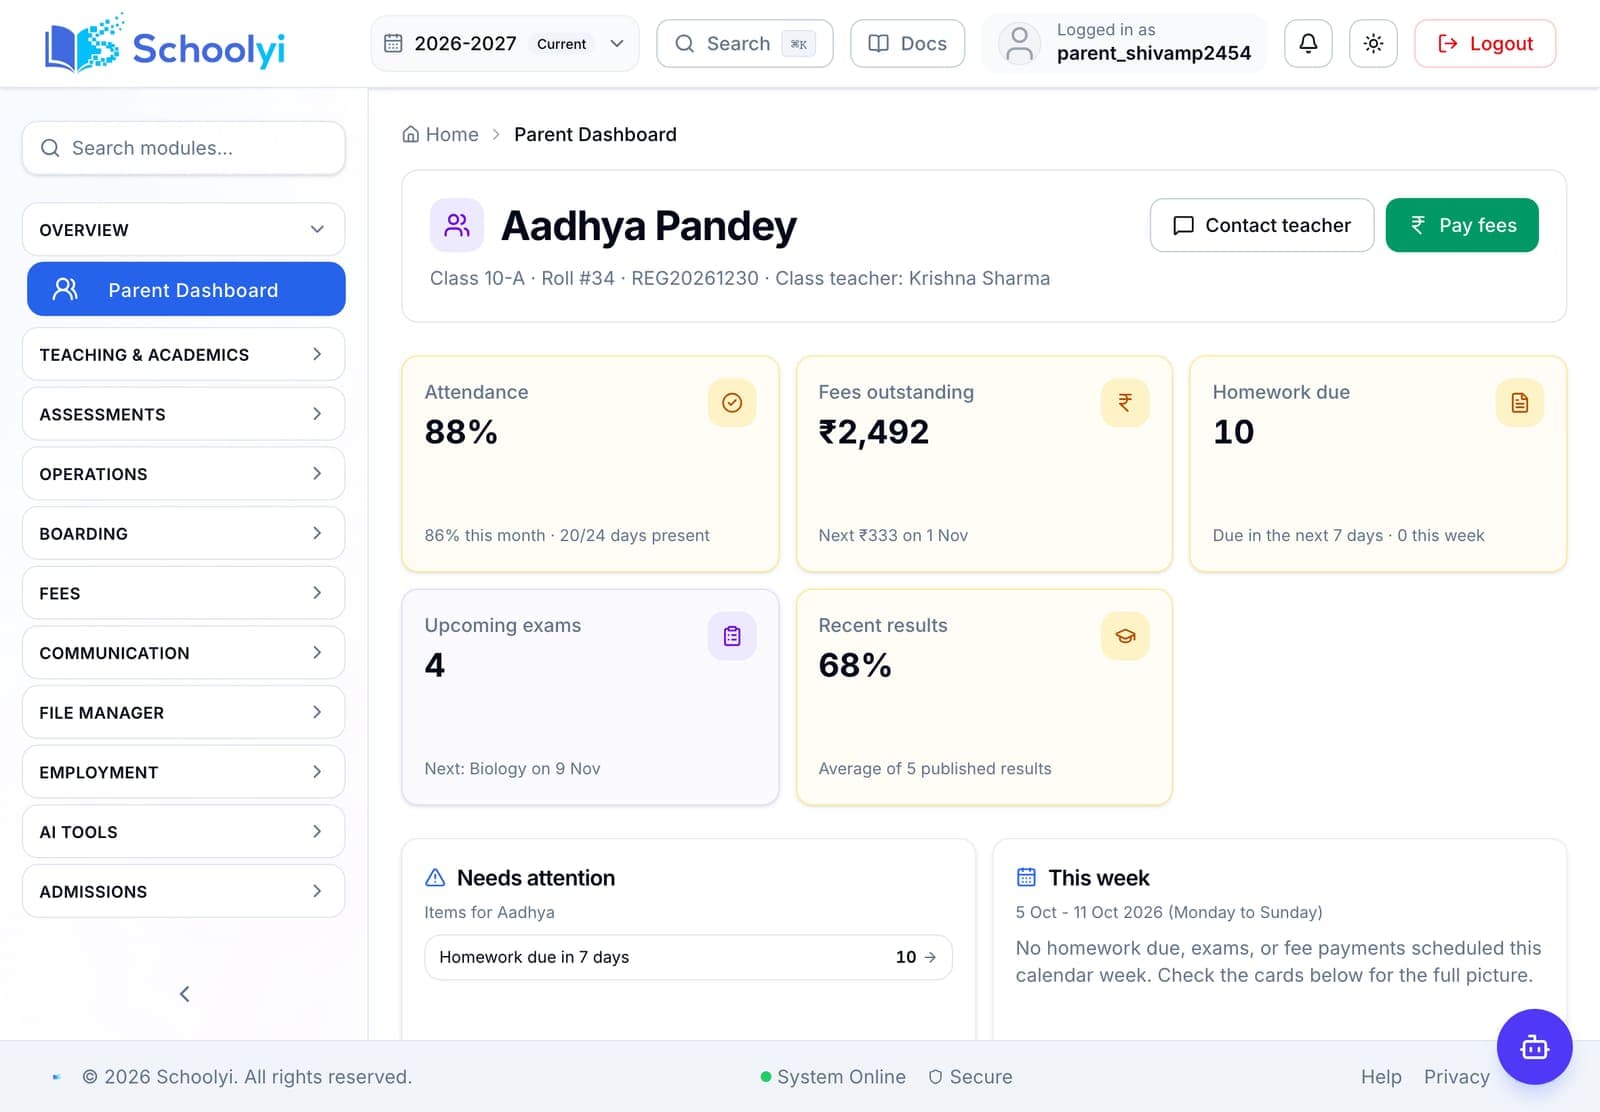Expand the ASSESSMENTS section
This screenshot has width=1600, height=1112.
coord(184,414)
